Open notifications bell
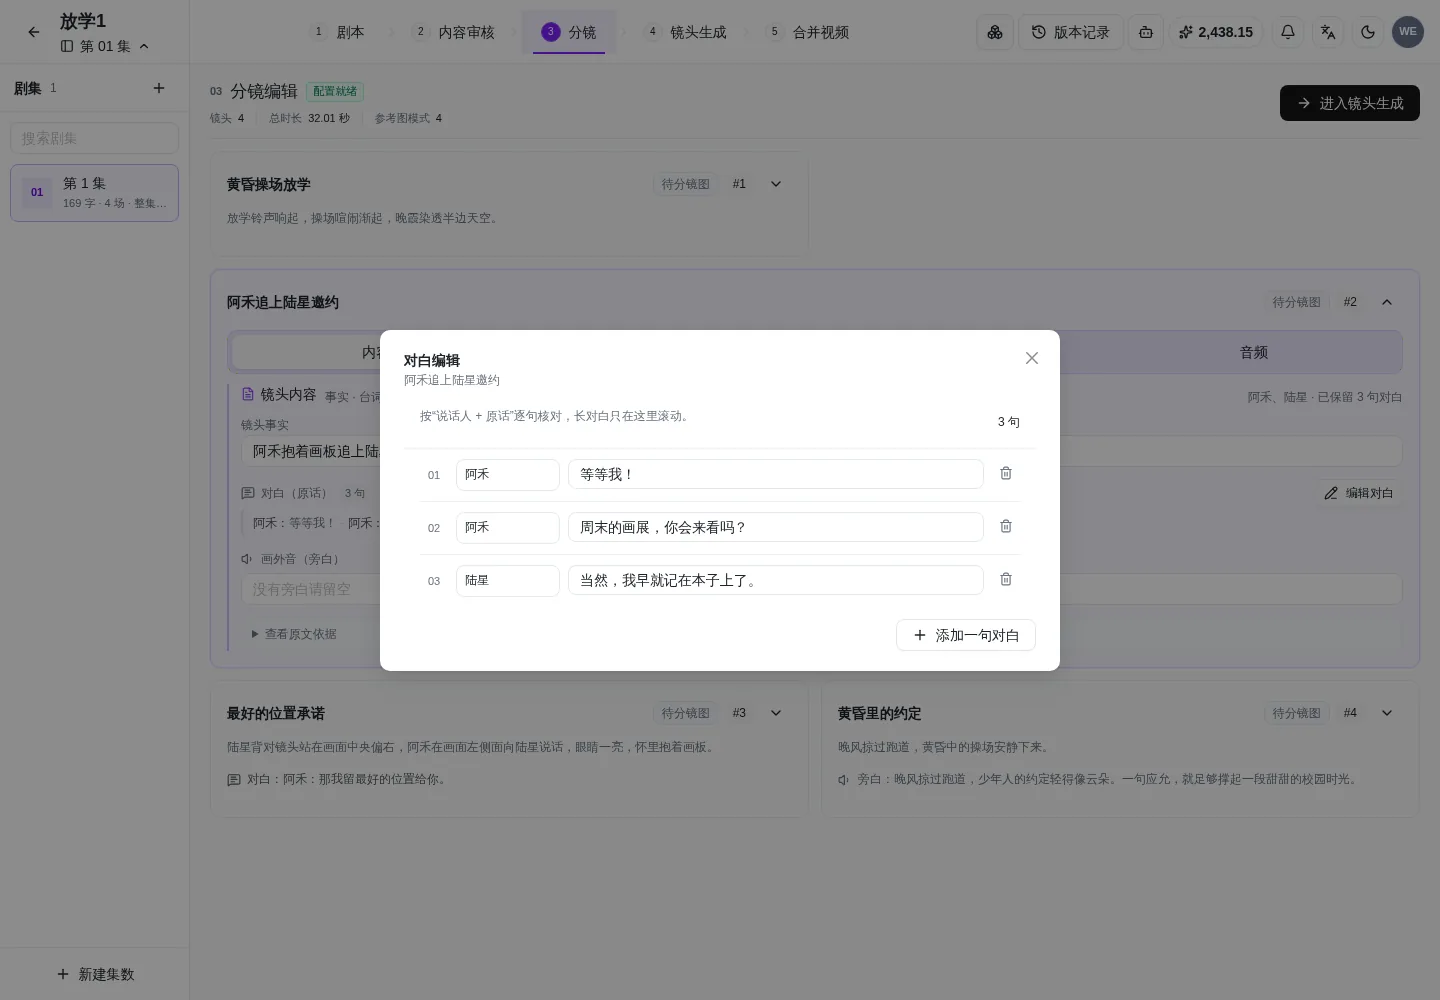This screenshot has width=1440, height=1000. tap(1288, 32)
